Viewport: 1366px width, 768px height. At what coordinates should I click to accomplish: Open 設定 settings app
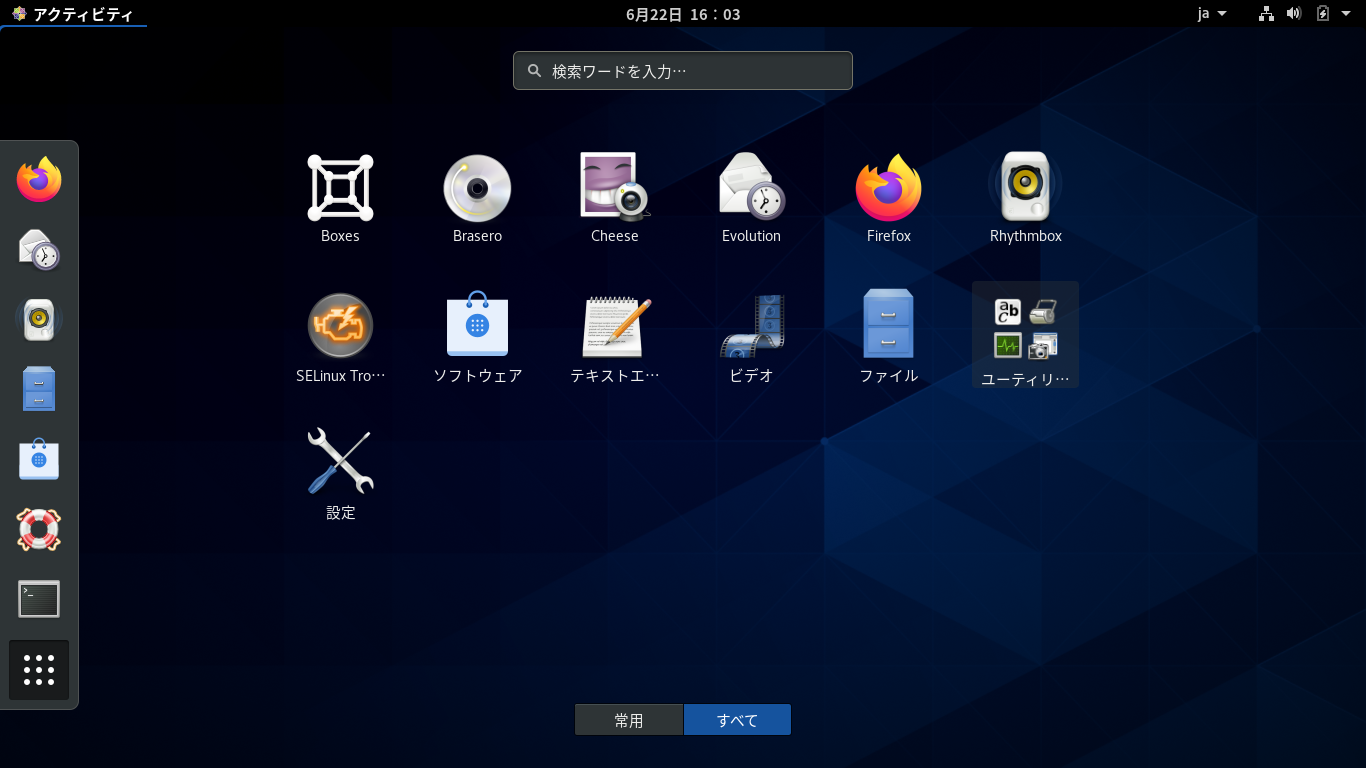[x=340, y=474]
